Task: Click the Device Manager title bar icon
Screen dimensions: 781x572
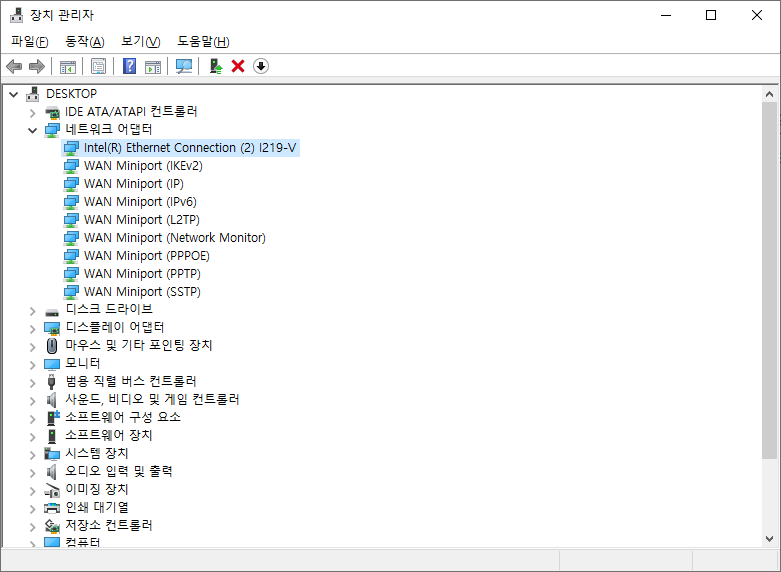Action: pyautogui.click(x=16, y=15)
